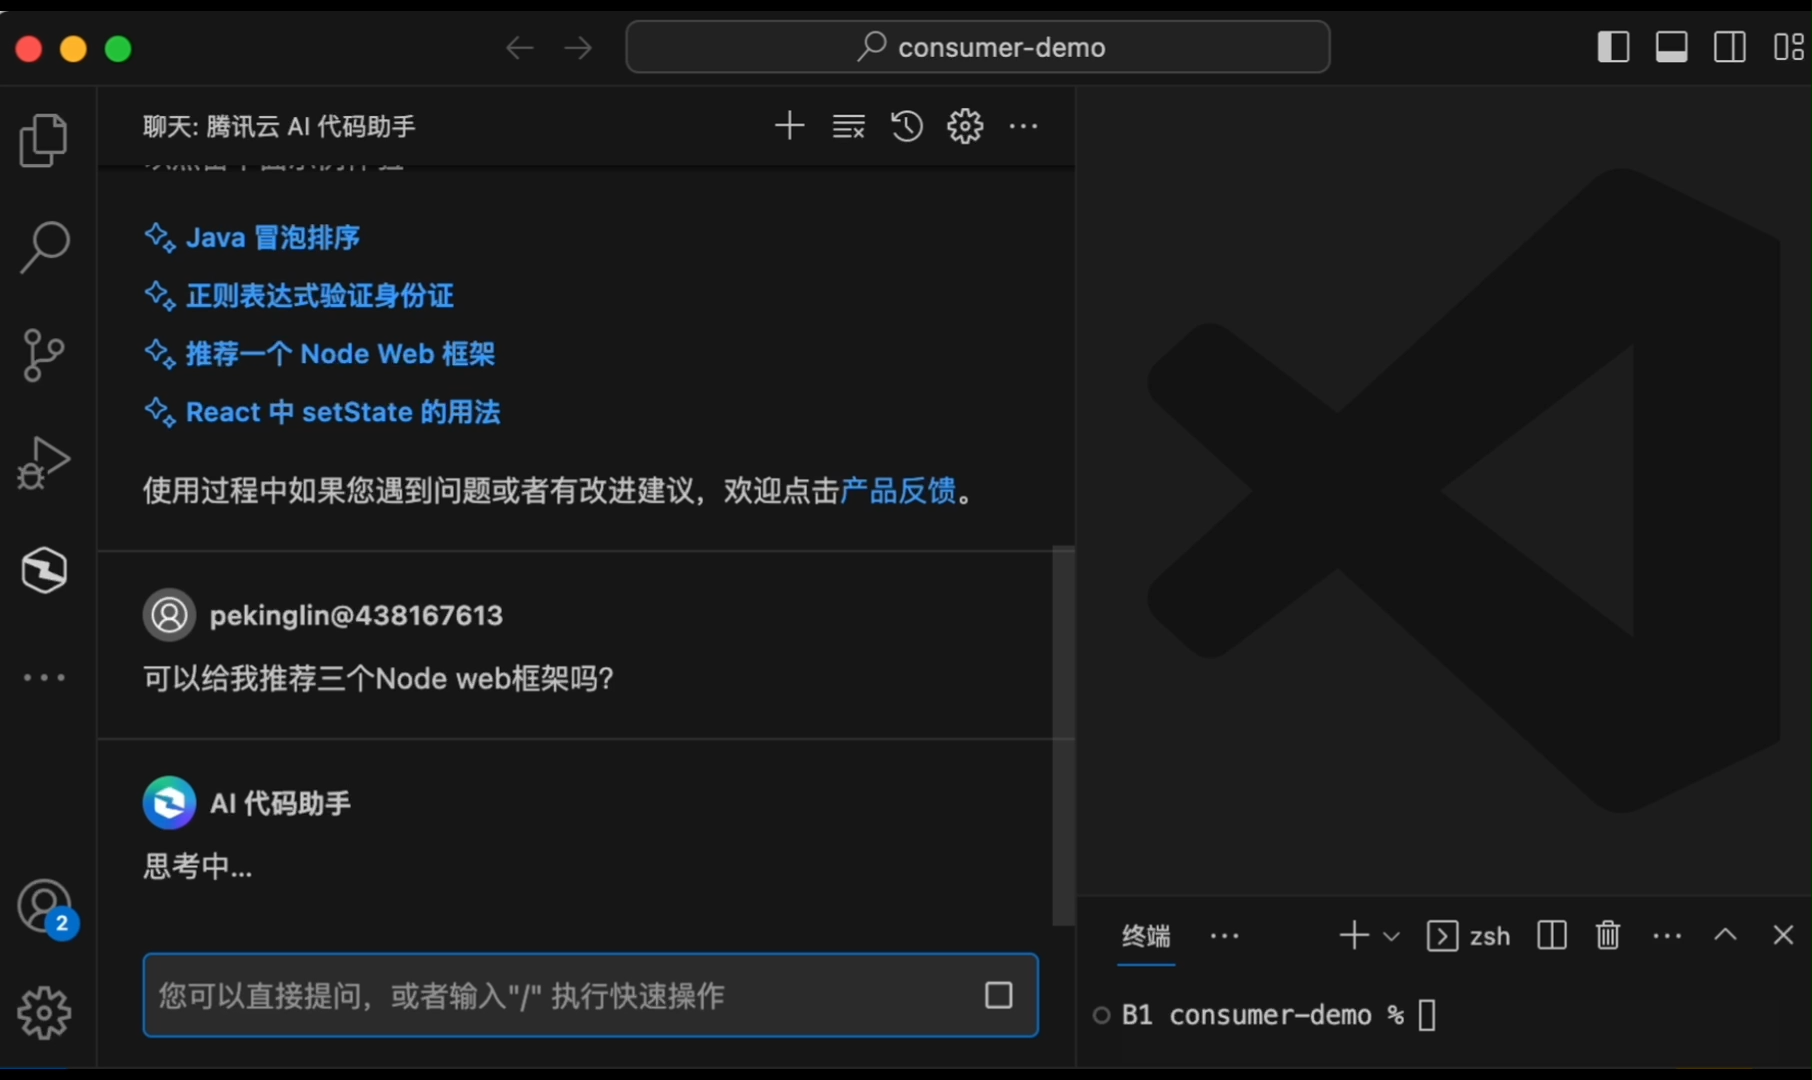Screen dimensions: 1812x1080
Task: Create a new terminal with plus icon
Action: [x=1354, y=935]
